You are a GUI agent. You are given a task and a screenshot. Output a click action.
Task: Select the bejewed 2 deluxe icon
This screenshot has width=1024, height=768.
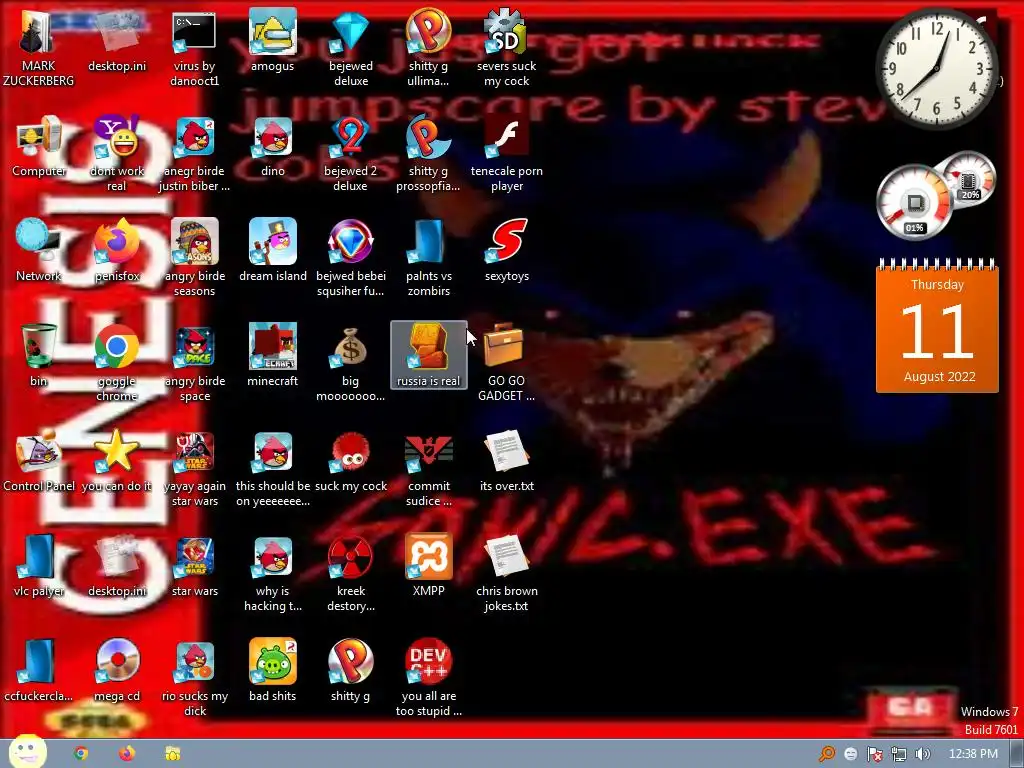pos(351,153)
